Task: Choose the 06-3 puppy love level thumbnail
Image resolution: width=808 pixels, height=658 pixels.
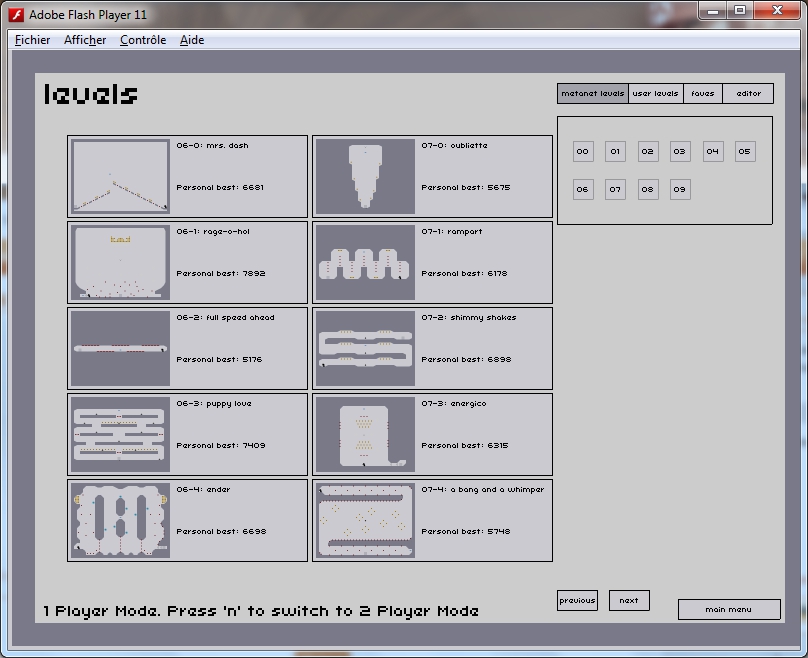Action: pos(120,435)
